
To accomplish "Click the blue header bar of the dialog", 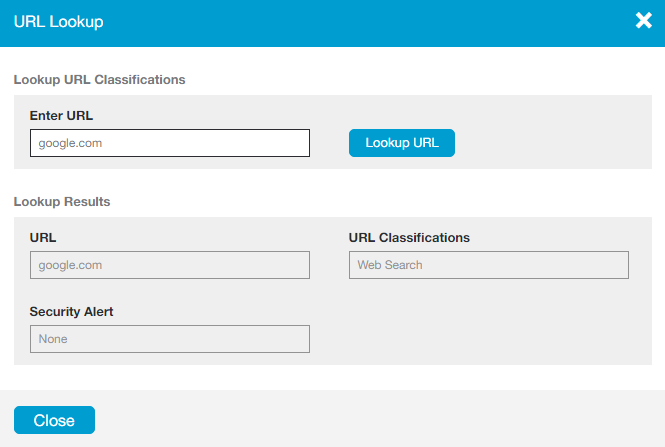I will click(x=350, y=21).
